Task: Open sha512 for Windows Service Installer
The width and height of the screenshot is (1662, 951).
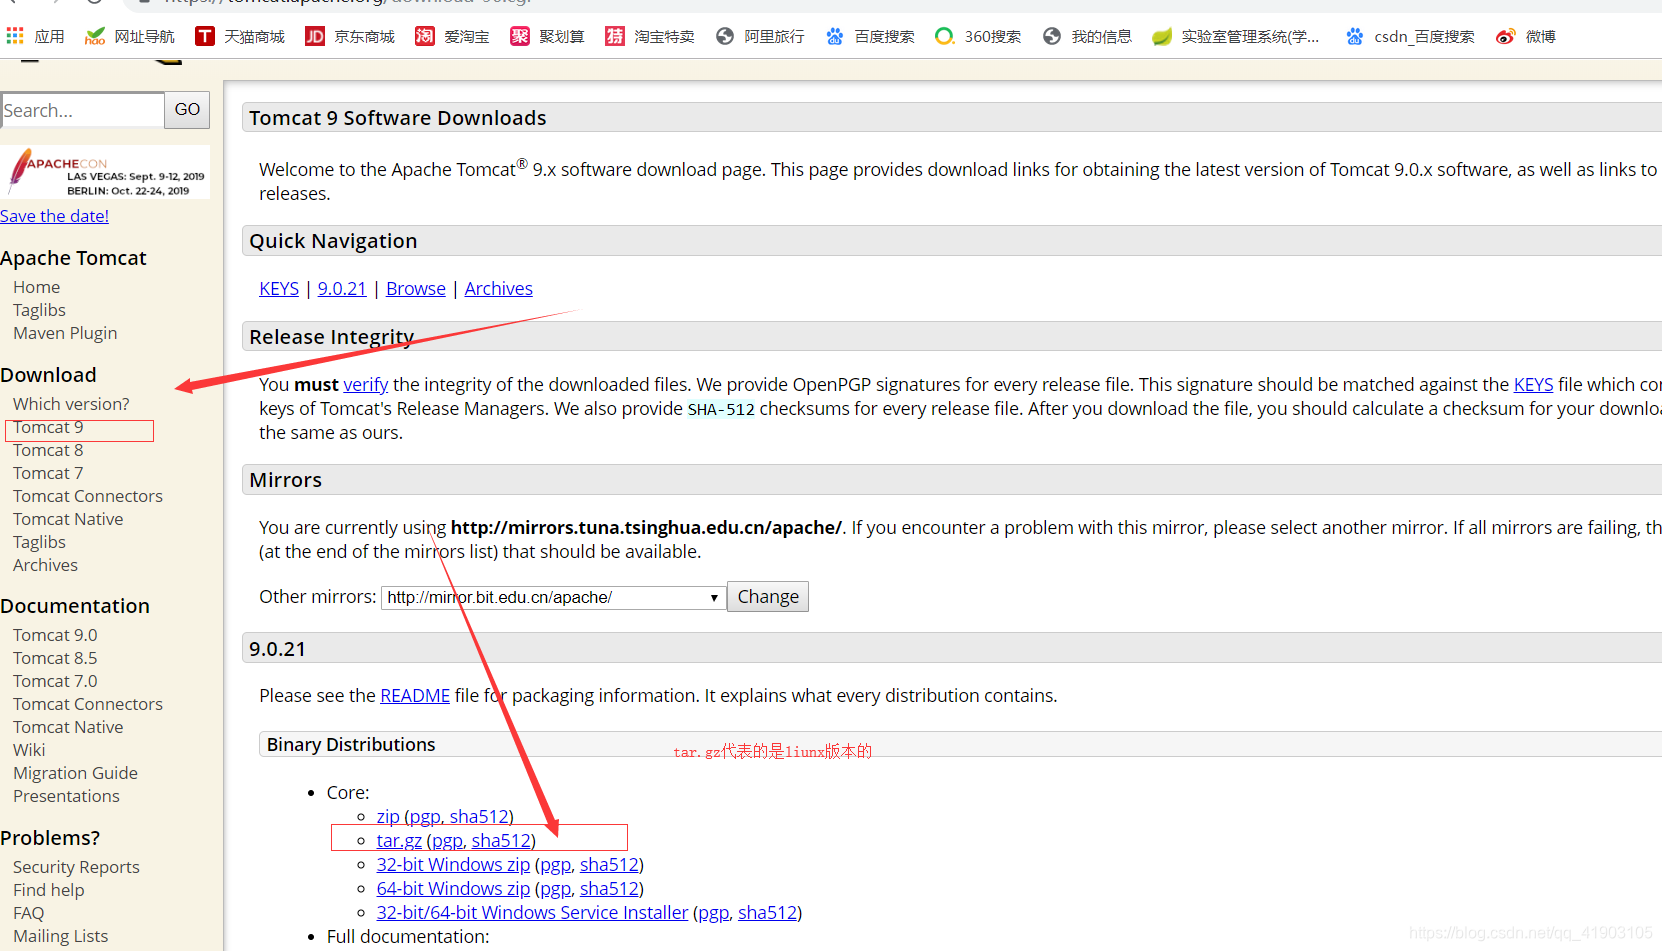Action: click(767, 913)
